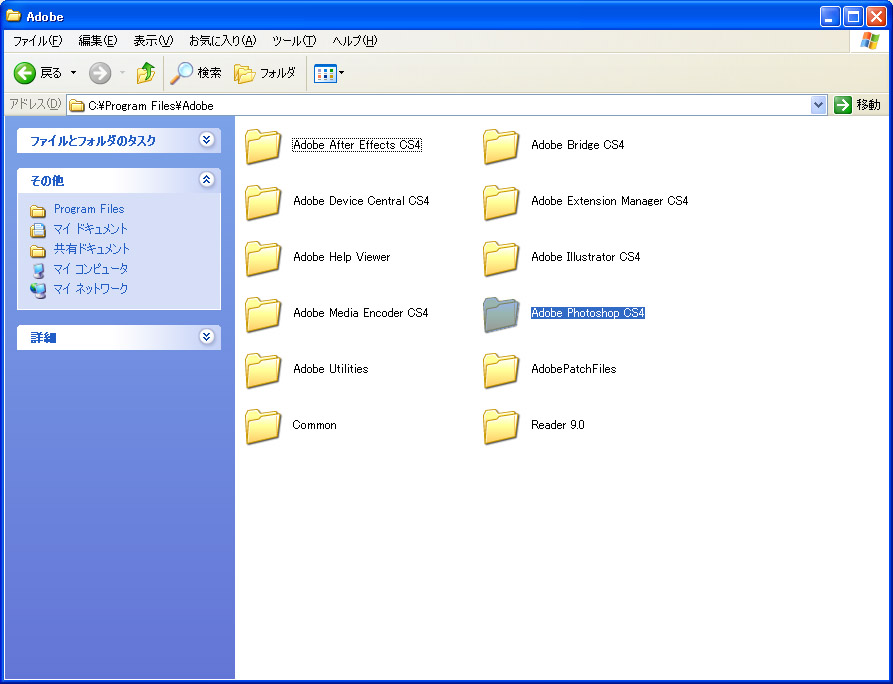Maximize the Adobe window
Image resolution: width=893 pixels, height=684 pixels.
pos(853,17)
